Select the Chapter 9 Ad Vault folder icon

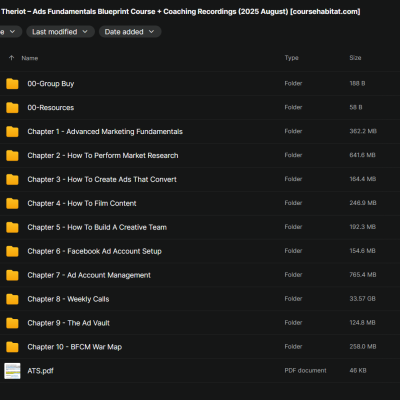[12, 323]
